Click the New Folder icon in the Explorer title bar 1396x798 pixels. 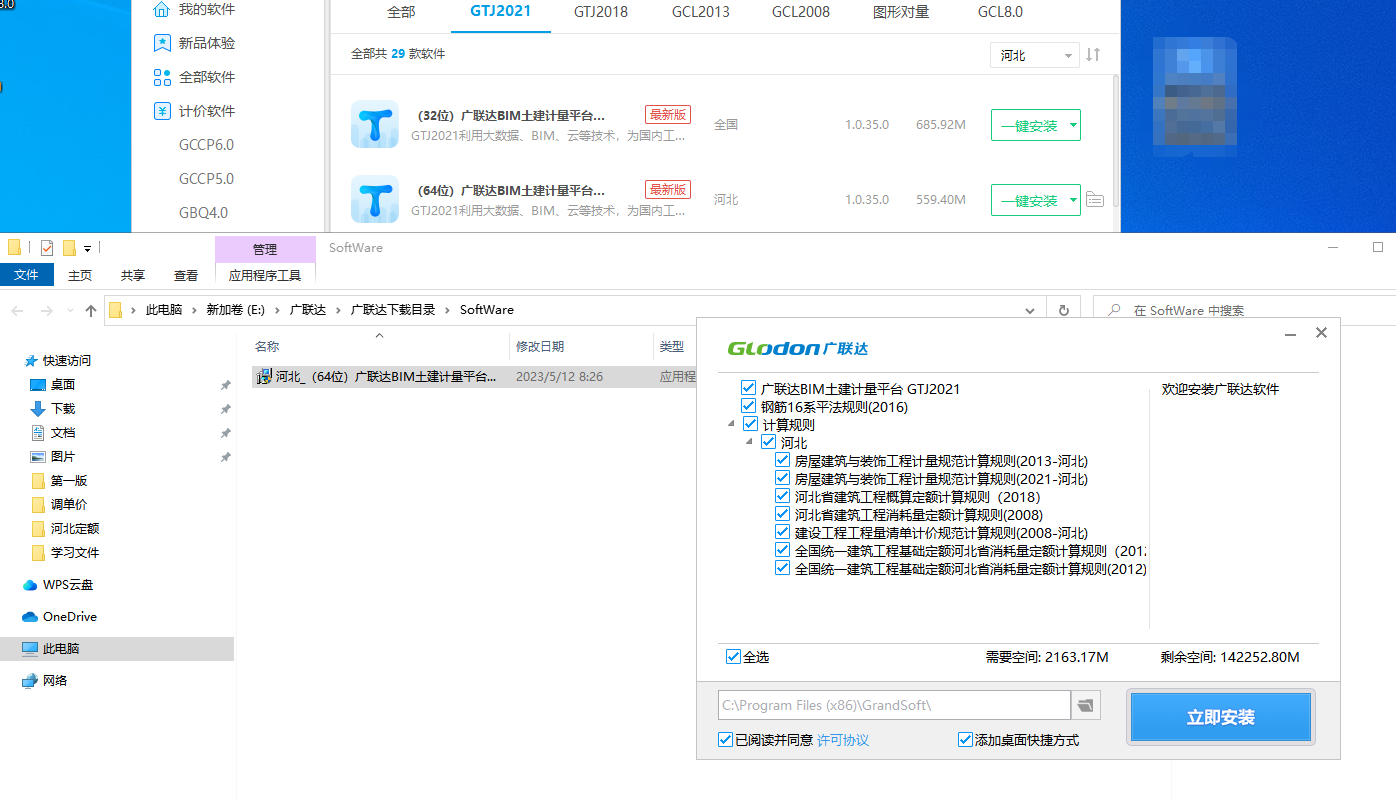[x=69, y=248]
